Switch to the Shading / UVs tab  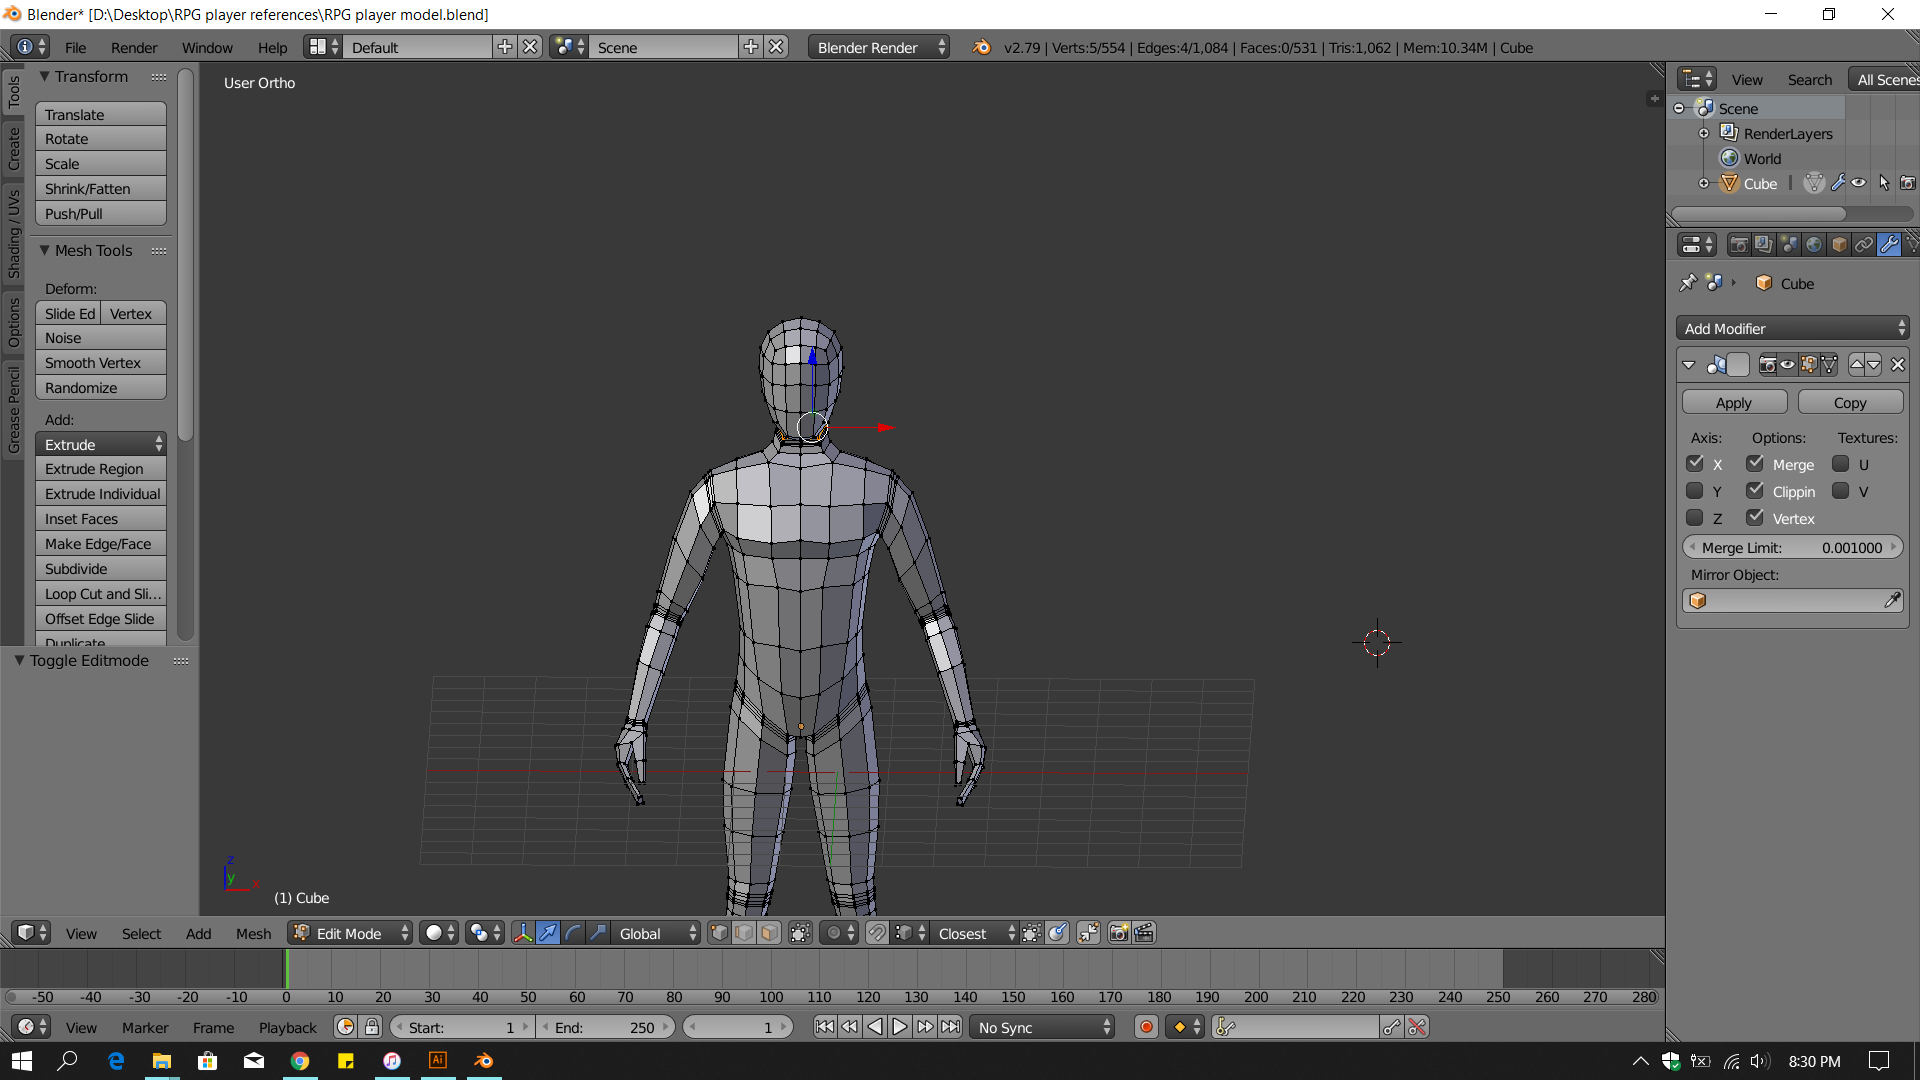tap(14, 235)
